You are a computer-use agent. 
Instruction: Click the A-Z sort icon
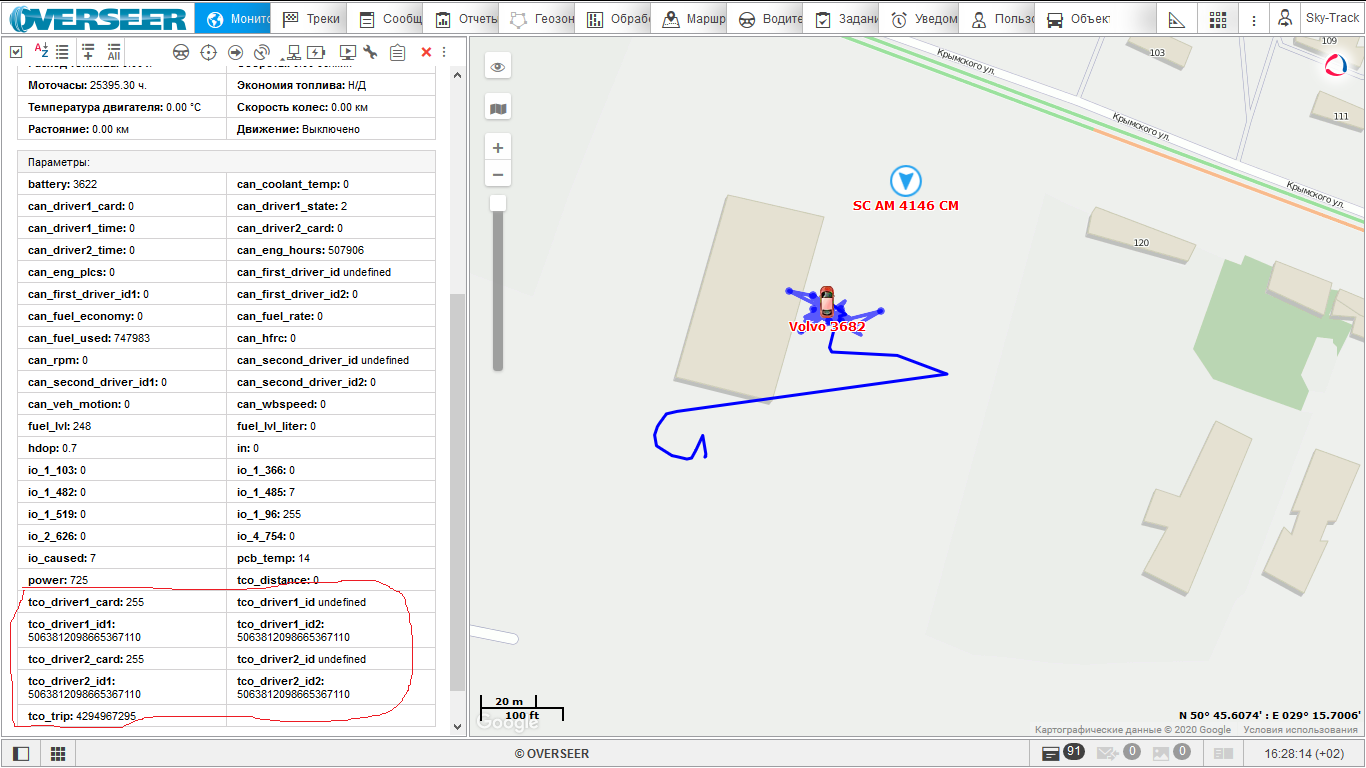pos(41,52)
